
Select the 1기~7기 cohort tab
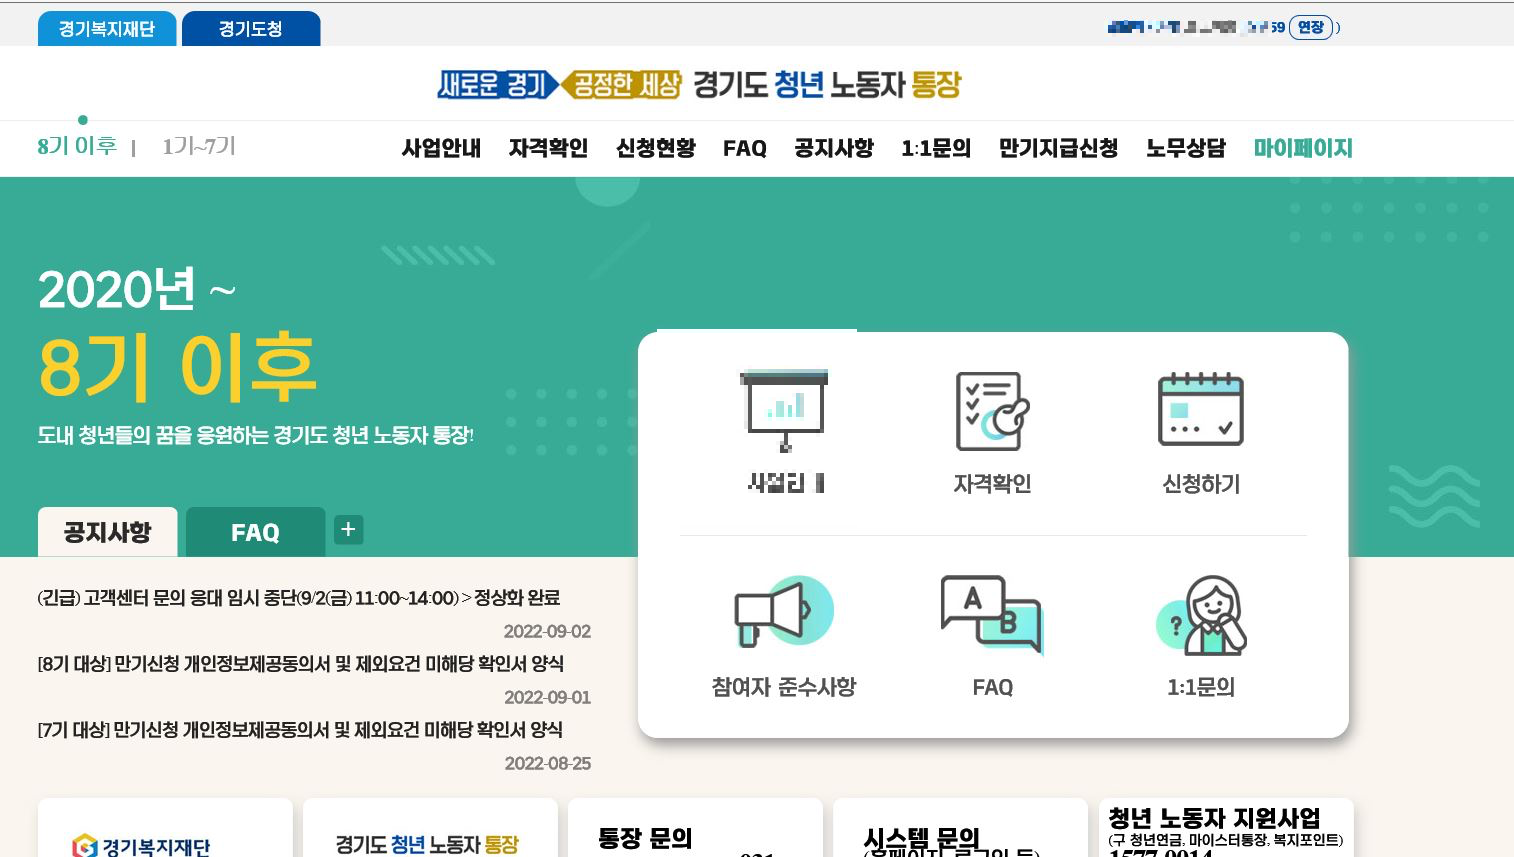[x=199, y=146]
